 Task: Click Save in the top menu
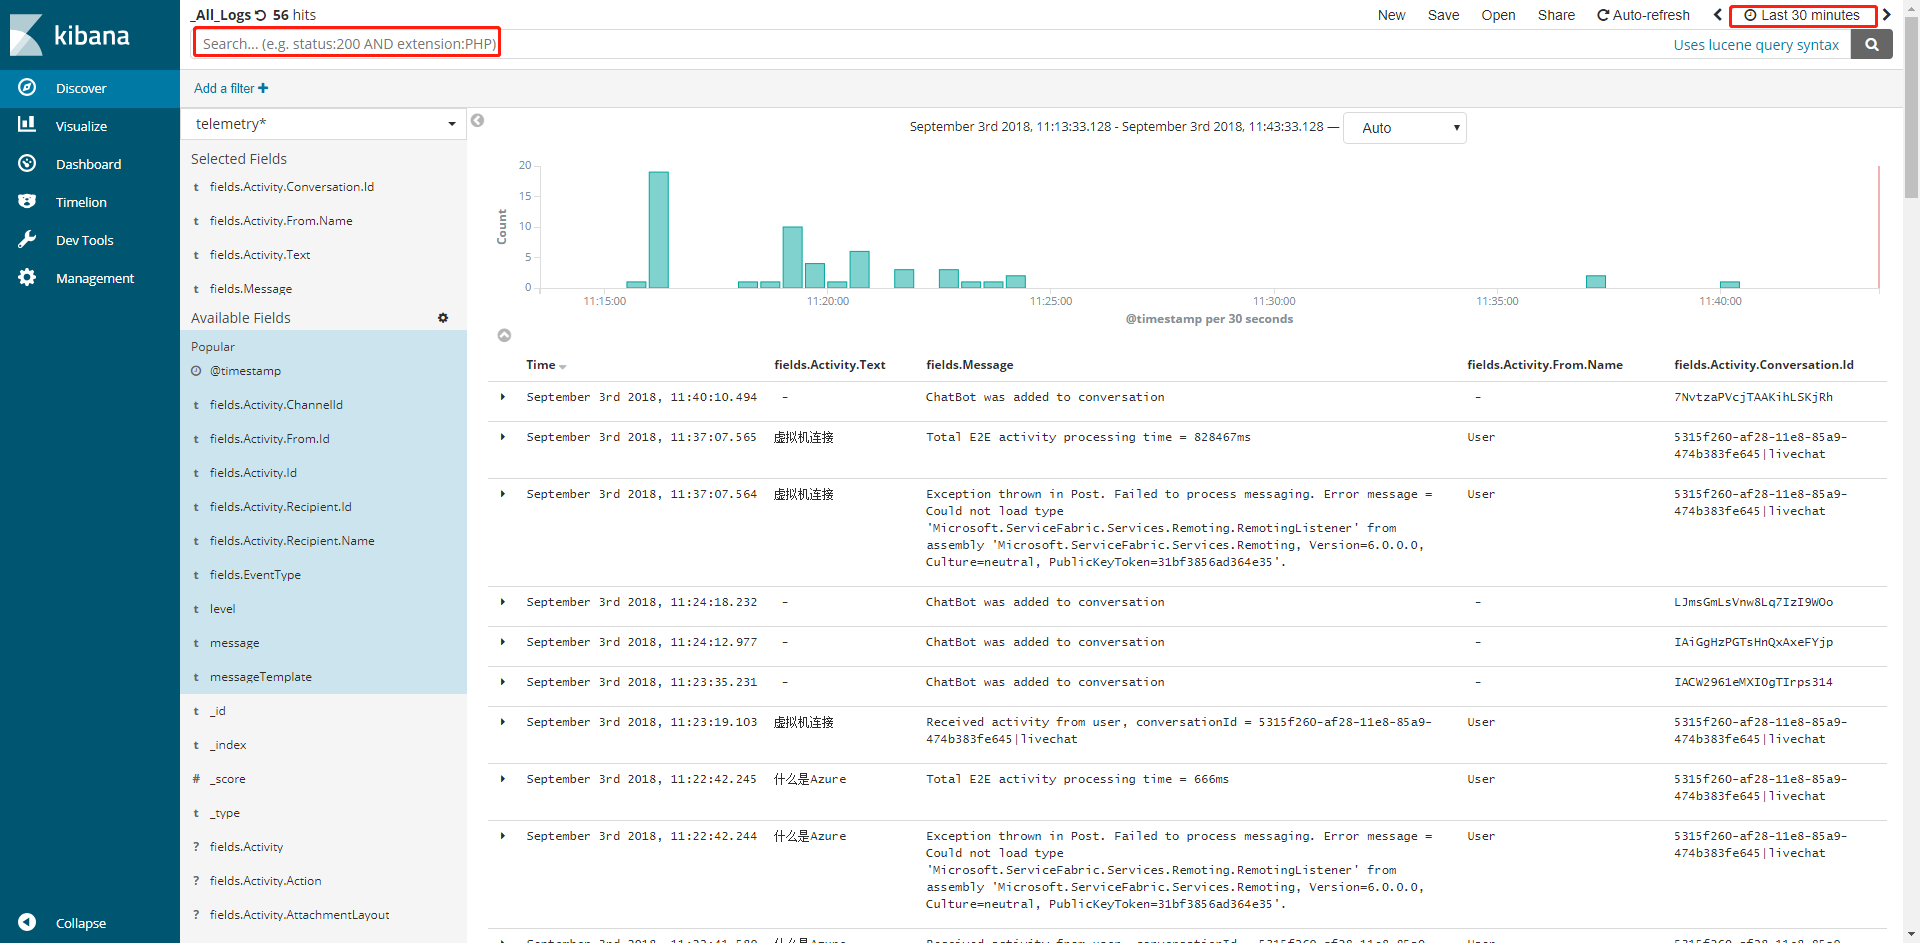coord(1443,15)
